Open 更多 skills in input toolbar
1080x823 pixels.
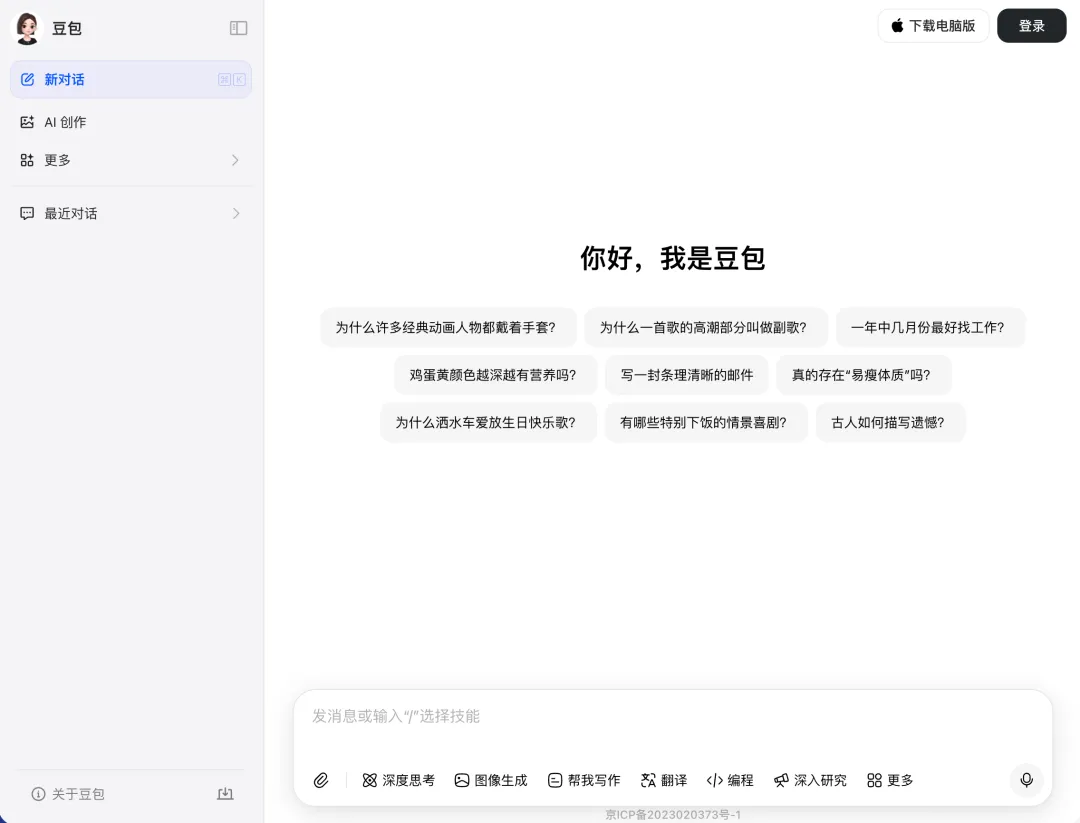(x=891, y=780)
